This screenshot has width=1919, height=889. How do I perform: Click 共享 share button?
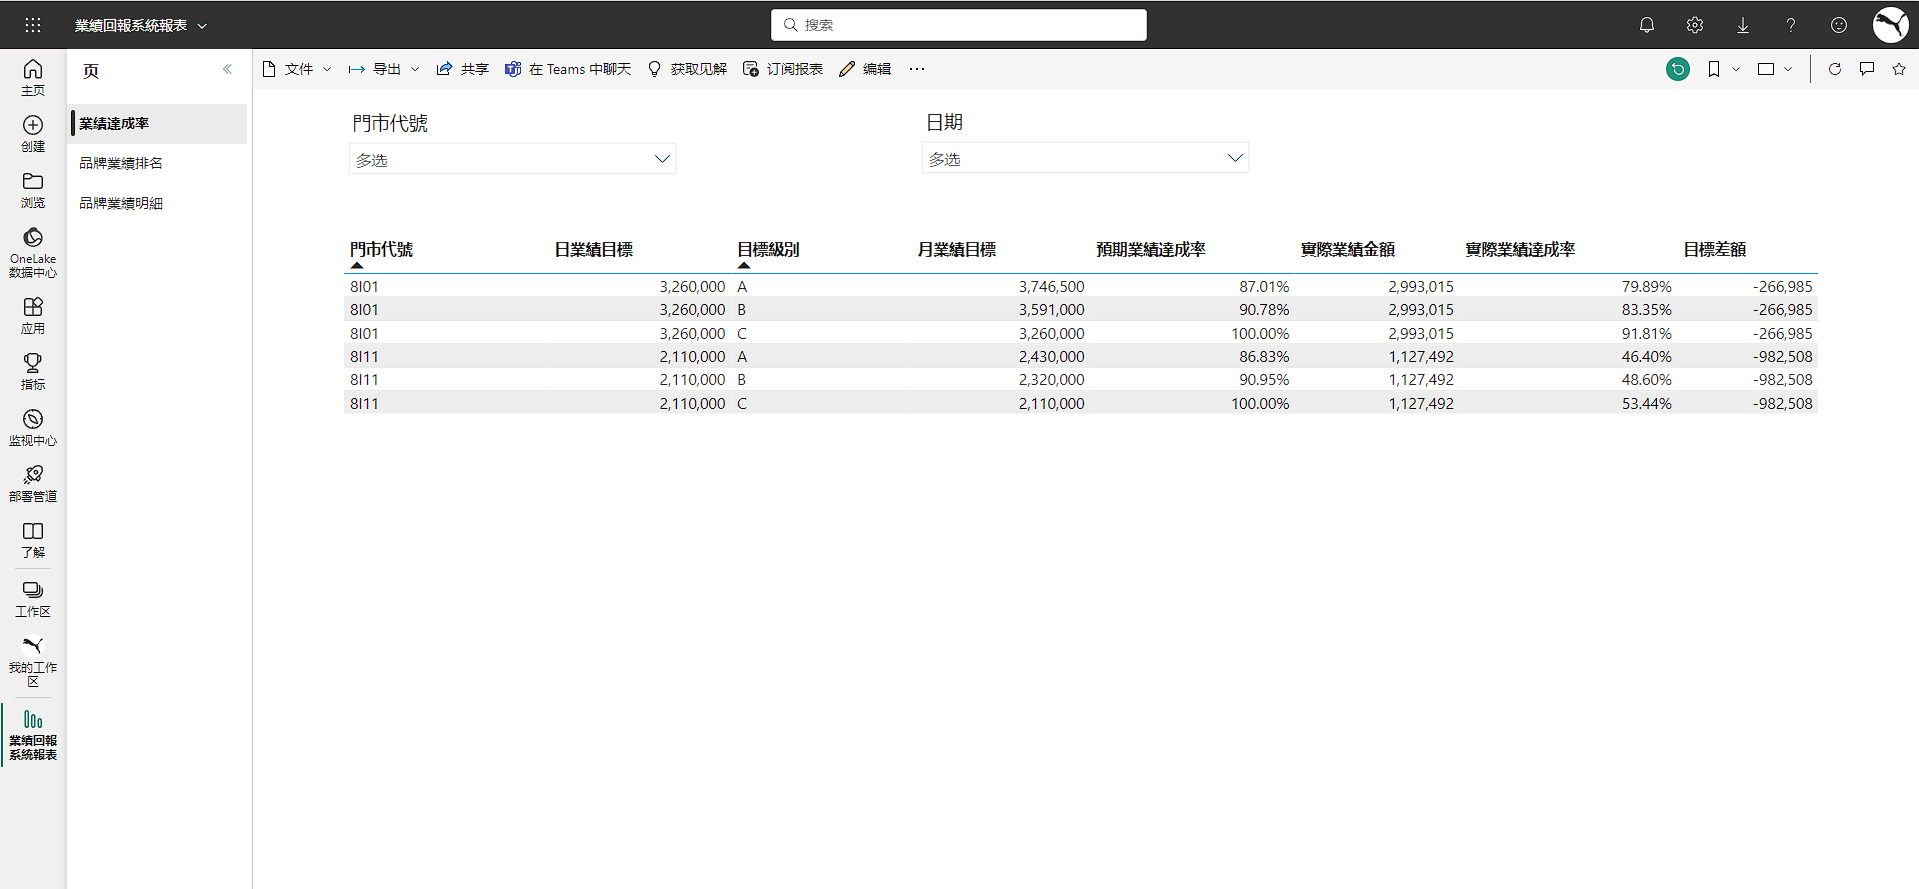tap(463, 69)
